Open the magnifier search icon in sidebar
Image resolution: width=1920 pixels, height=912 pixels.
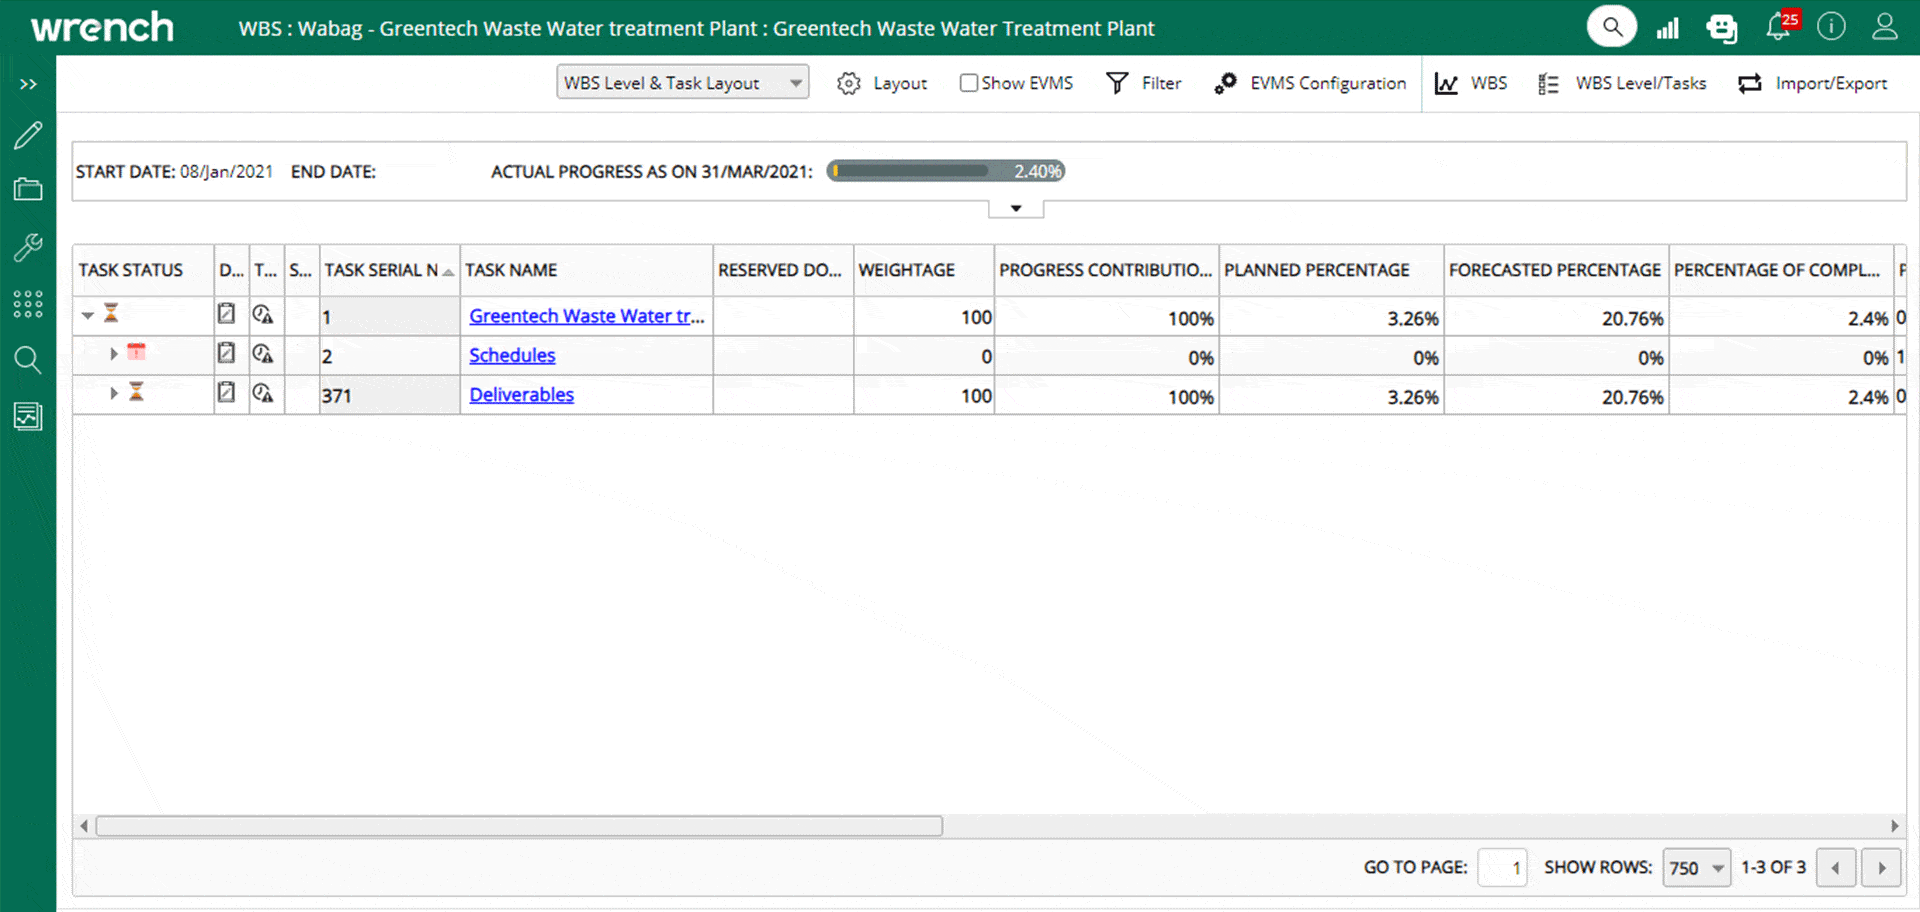tap(28, 359)
